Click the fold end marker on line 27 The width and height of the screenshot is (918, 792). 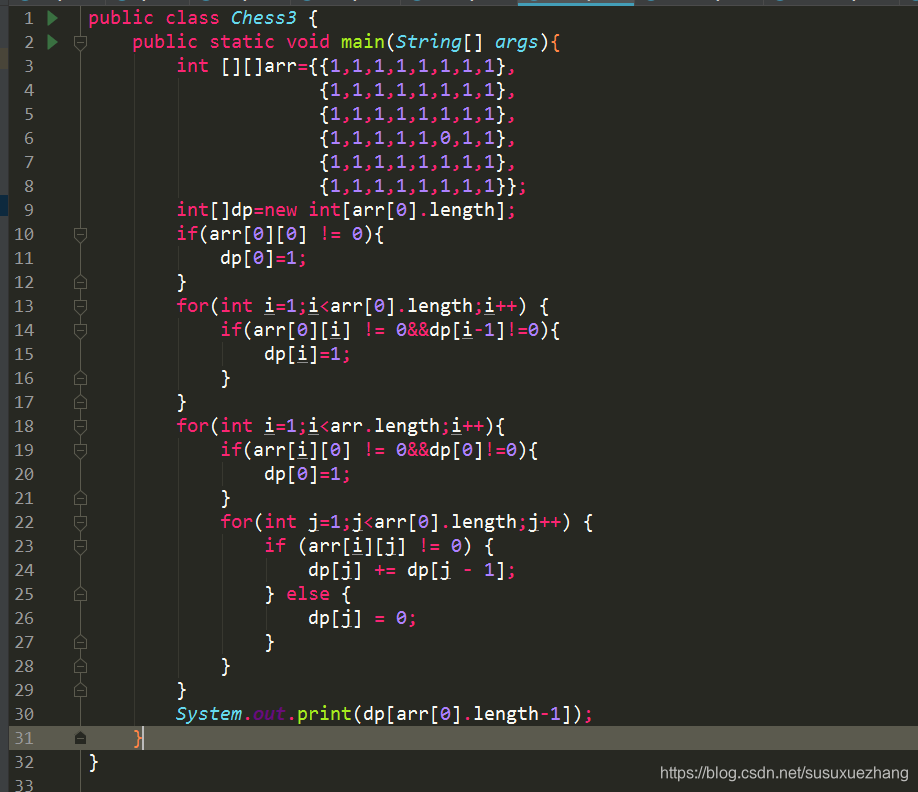(x=81, y=643)
